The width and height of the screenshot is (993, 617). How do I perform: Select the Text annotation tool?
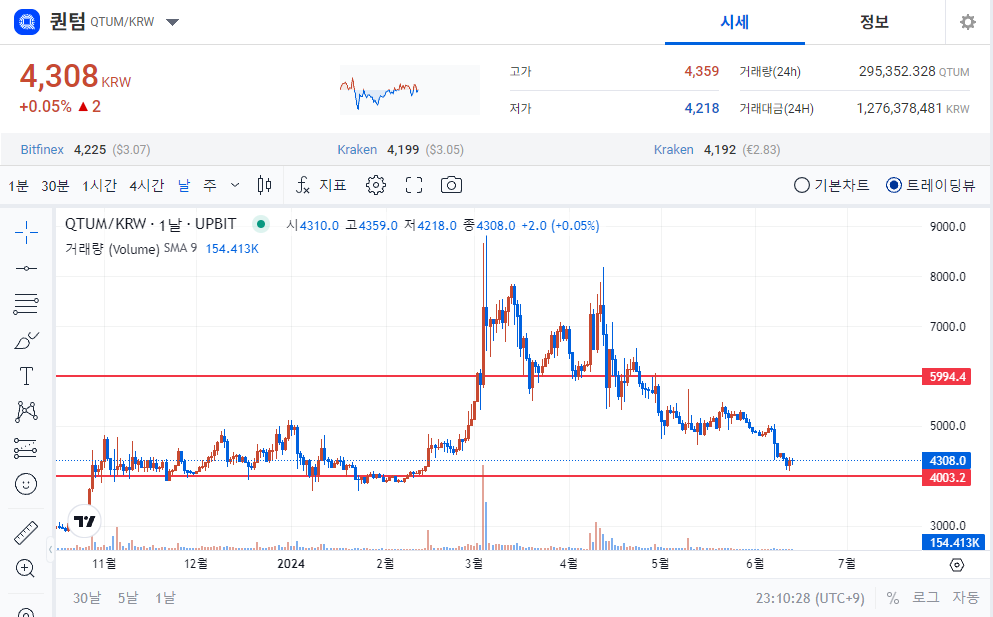click(x=26, y=376)
